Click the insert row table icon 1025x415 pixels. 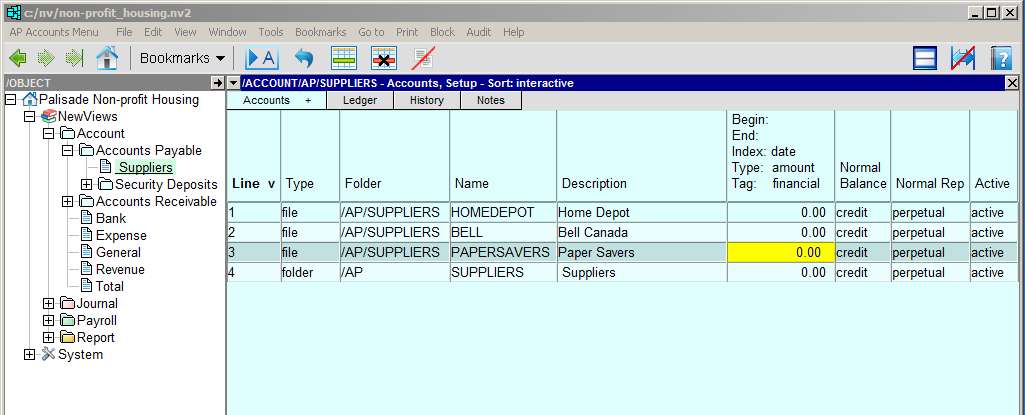point(345,58)
